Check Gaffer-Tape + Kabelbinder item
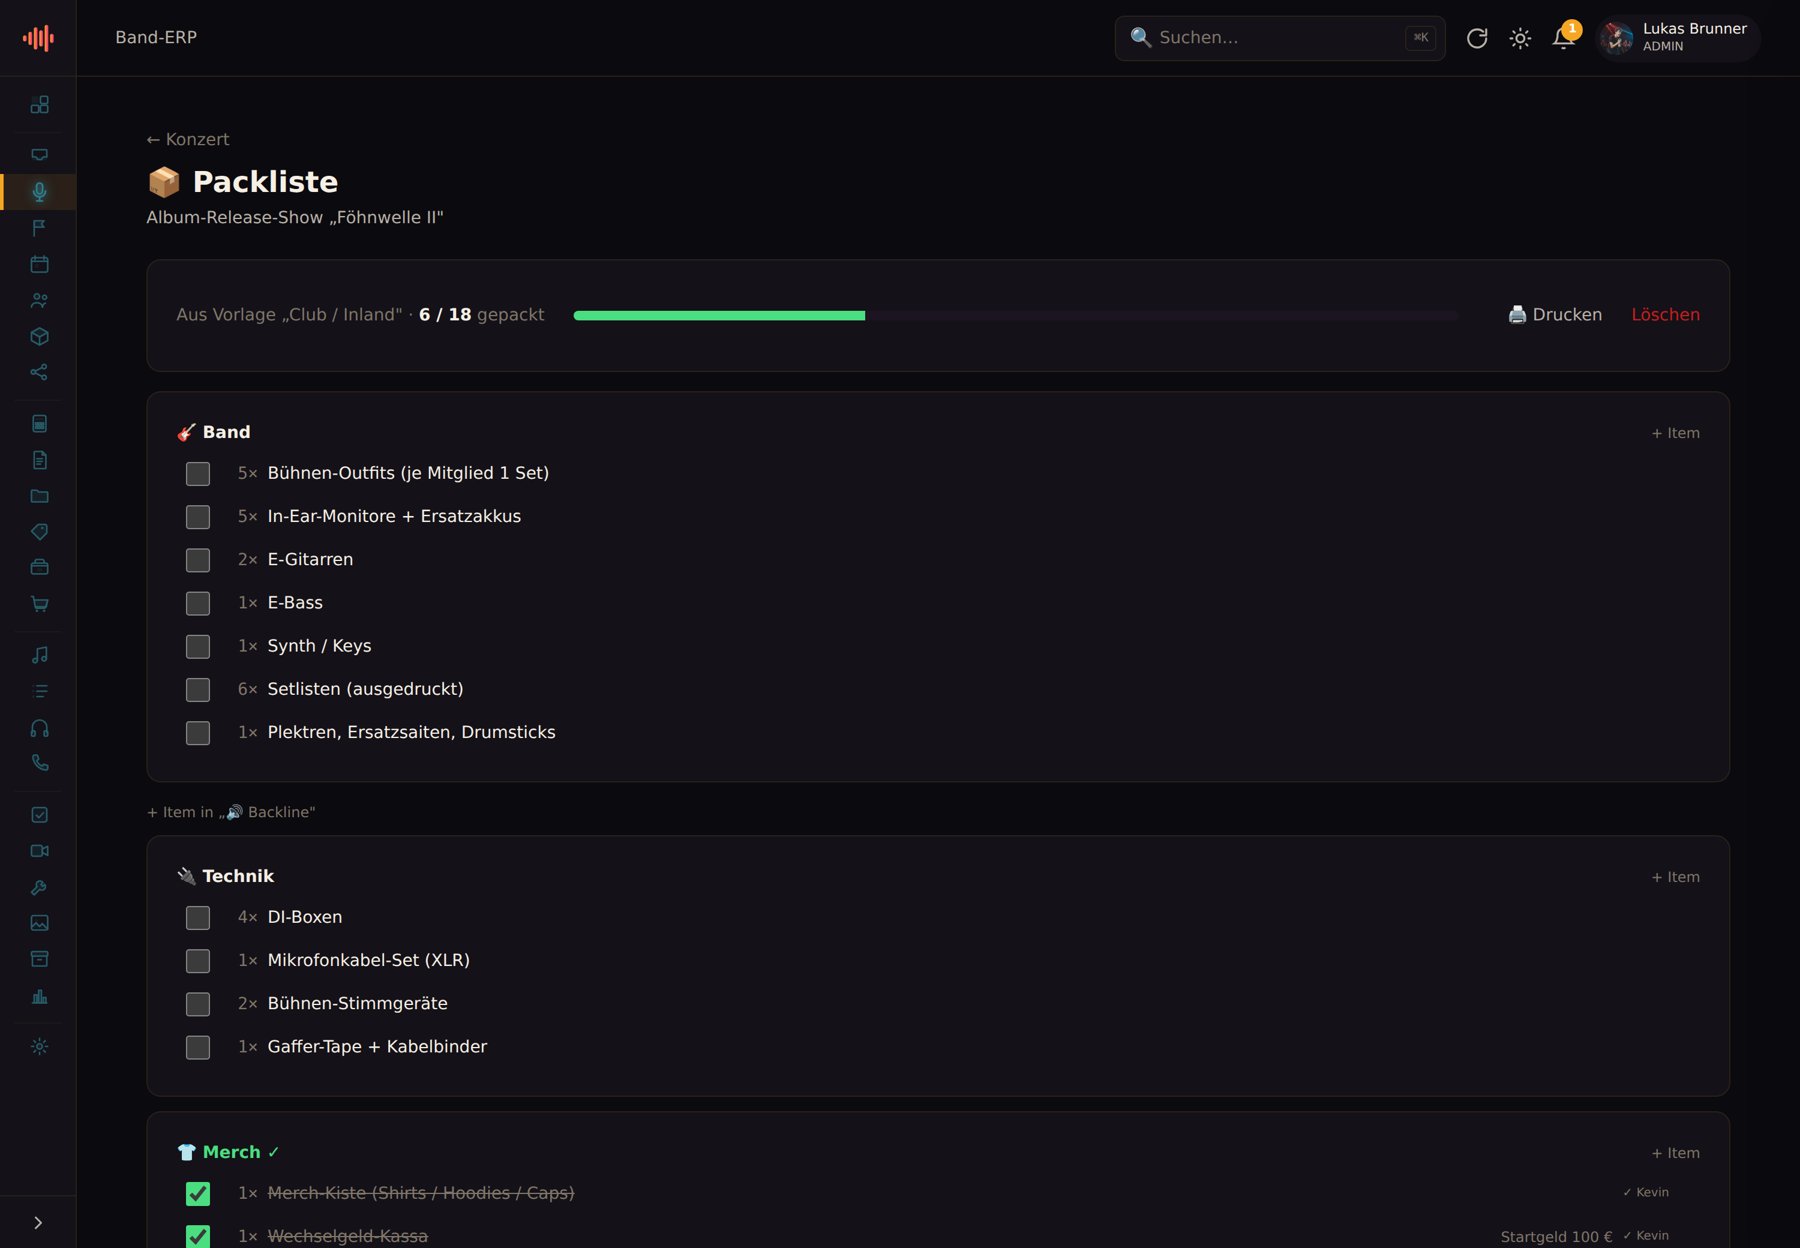Screen dimensions: 1800x1248 (198, 1047)
